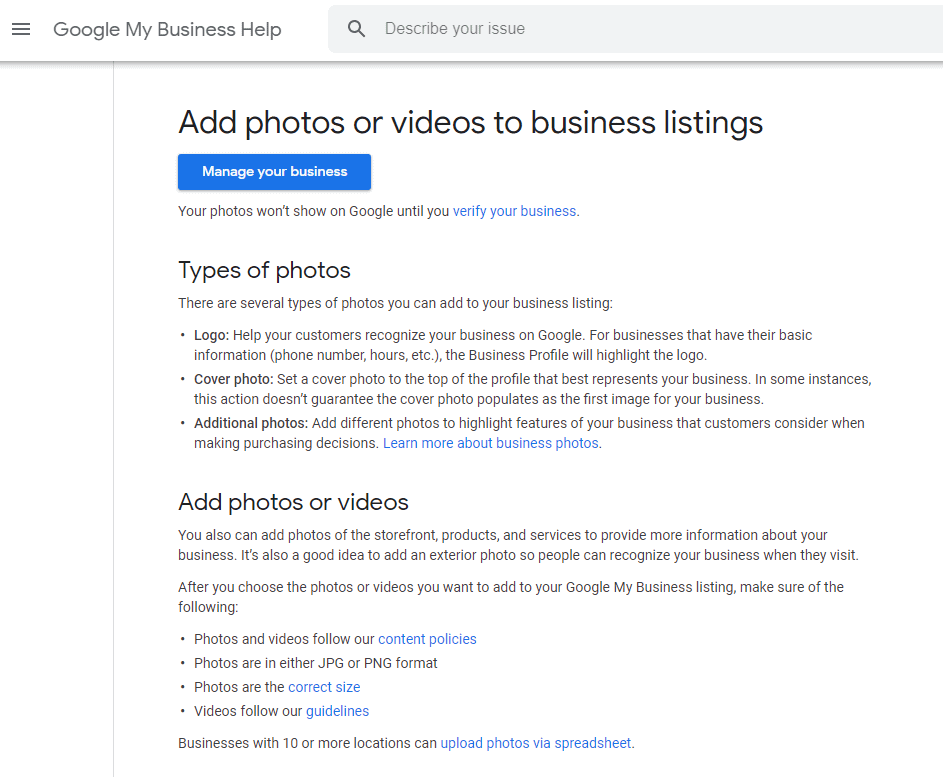Click the paragraph starting 'After you choose the photos'

(x=511, y=597)
